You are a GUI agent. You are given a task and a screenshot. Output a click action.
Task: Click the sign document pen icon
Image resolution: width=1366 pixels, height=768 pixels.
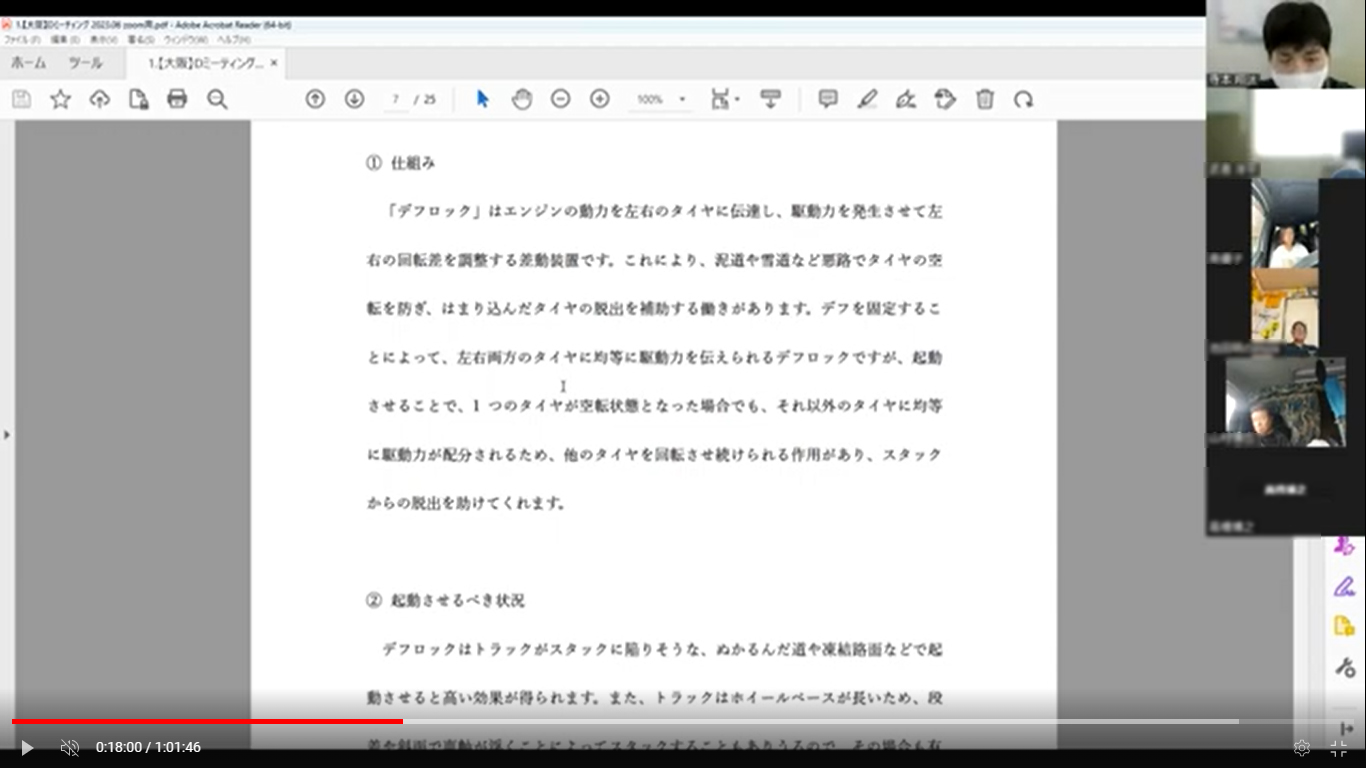click(906, 99)
